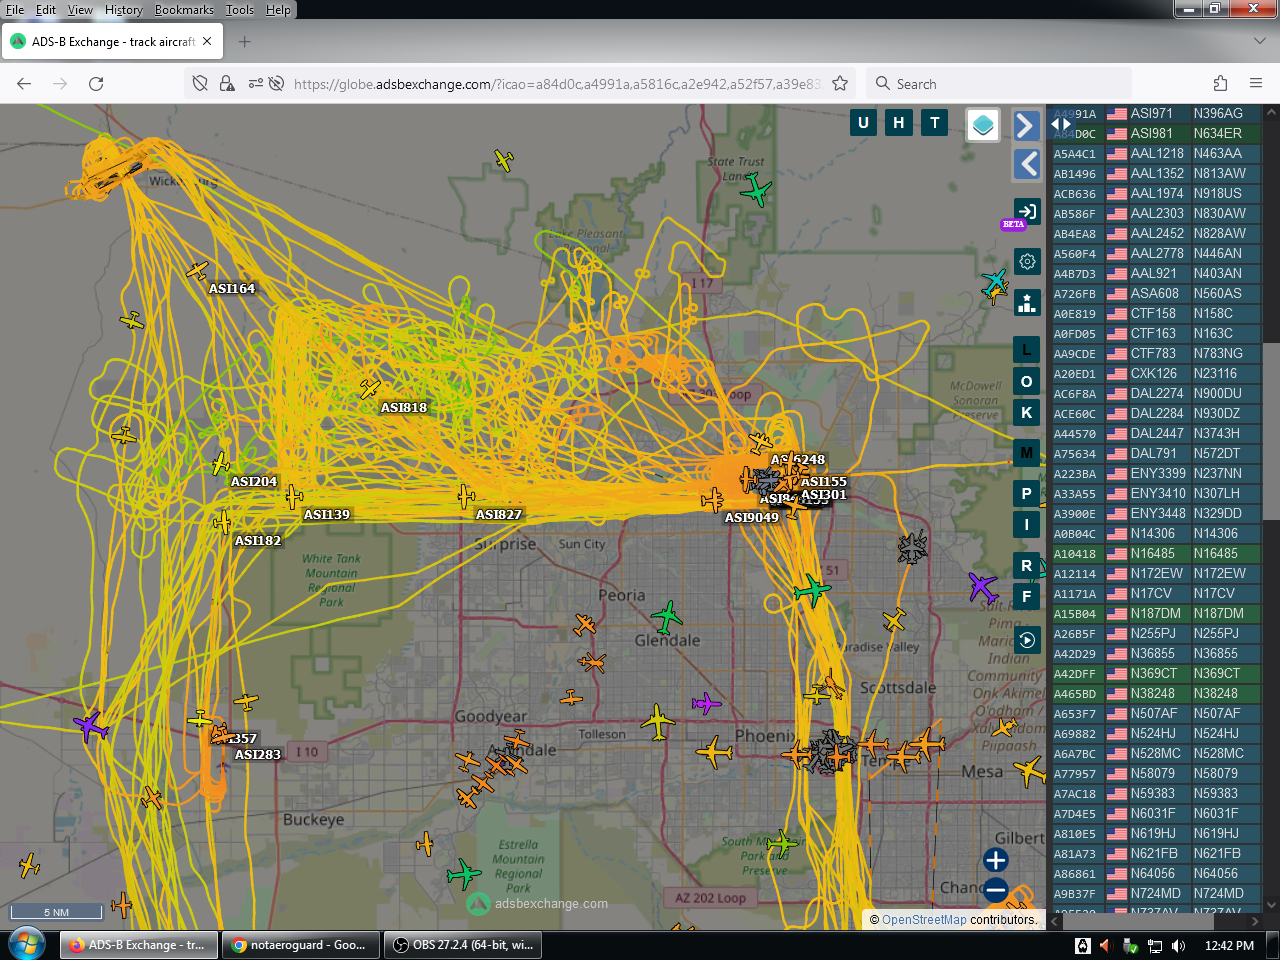1280x960 pixels.
Task: Open the system tray volume control
Action: (1178, 946)
